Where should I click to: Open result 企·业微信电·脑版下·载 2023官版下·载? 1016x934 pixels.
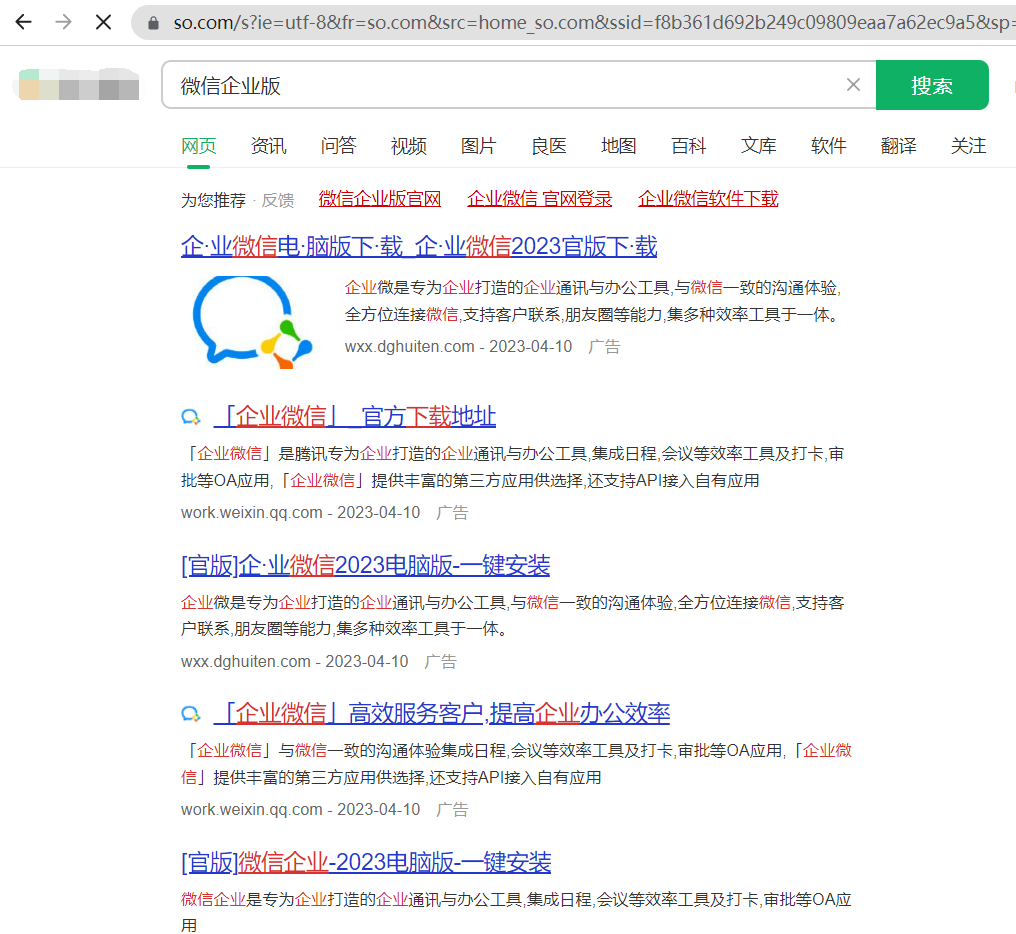click(x=419, y=246)
